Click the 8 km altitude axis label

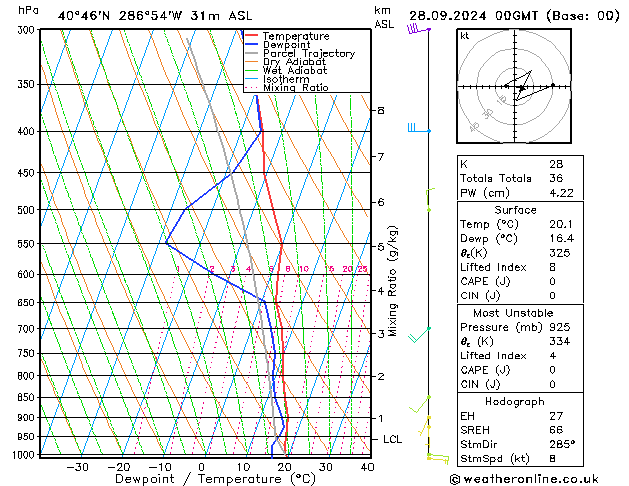(381, 110)
